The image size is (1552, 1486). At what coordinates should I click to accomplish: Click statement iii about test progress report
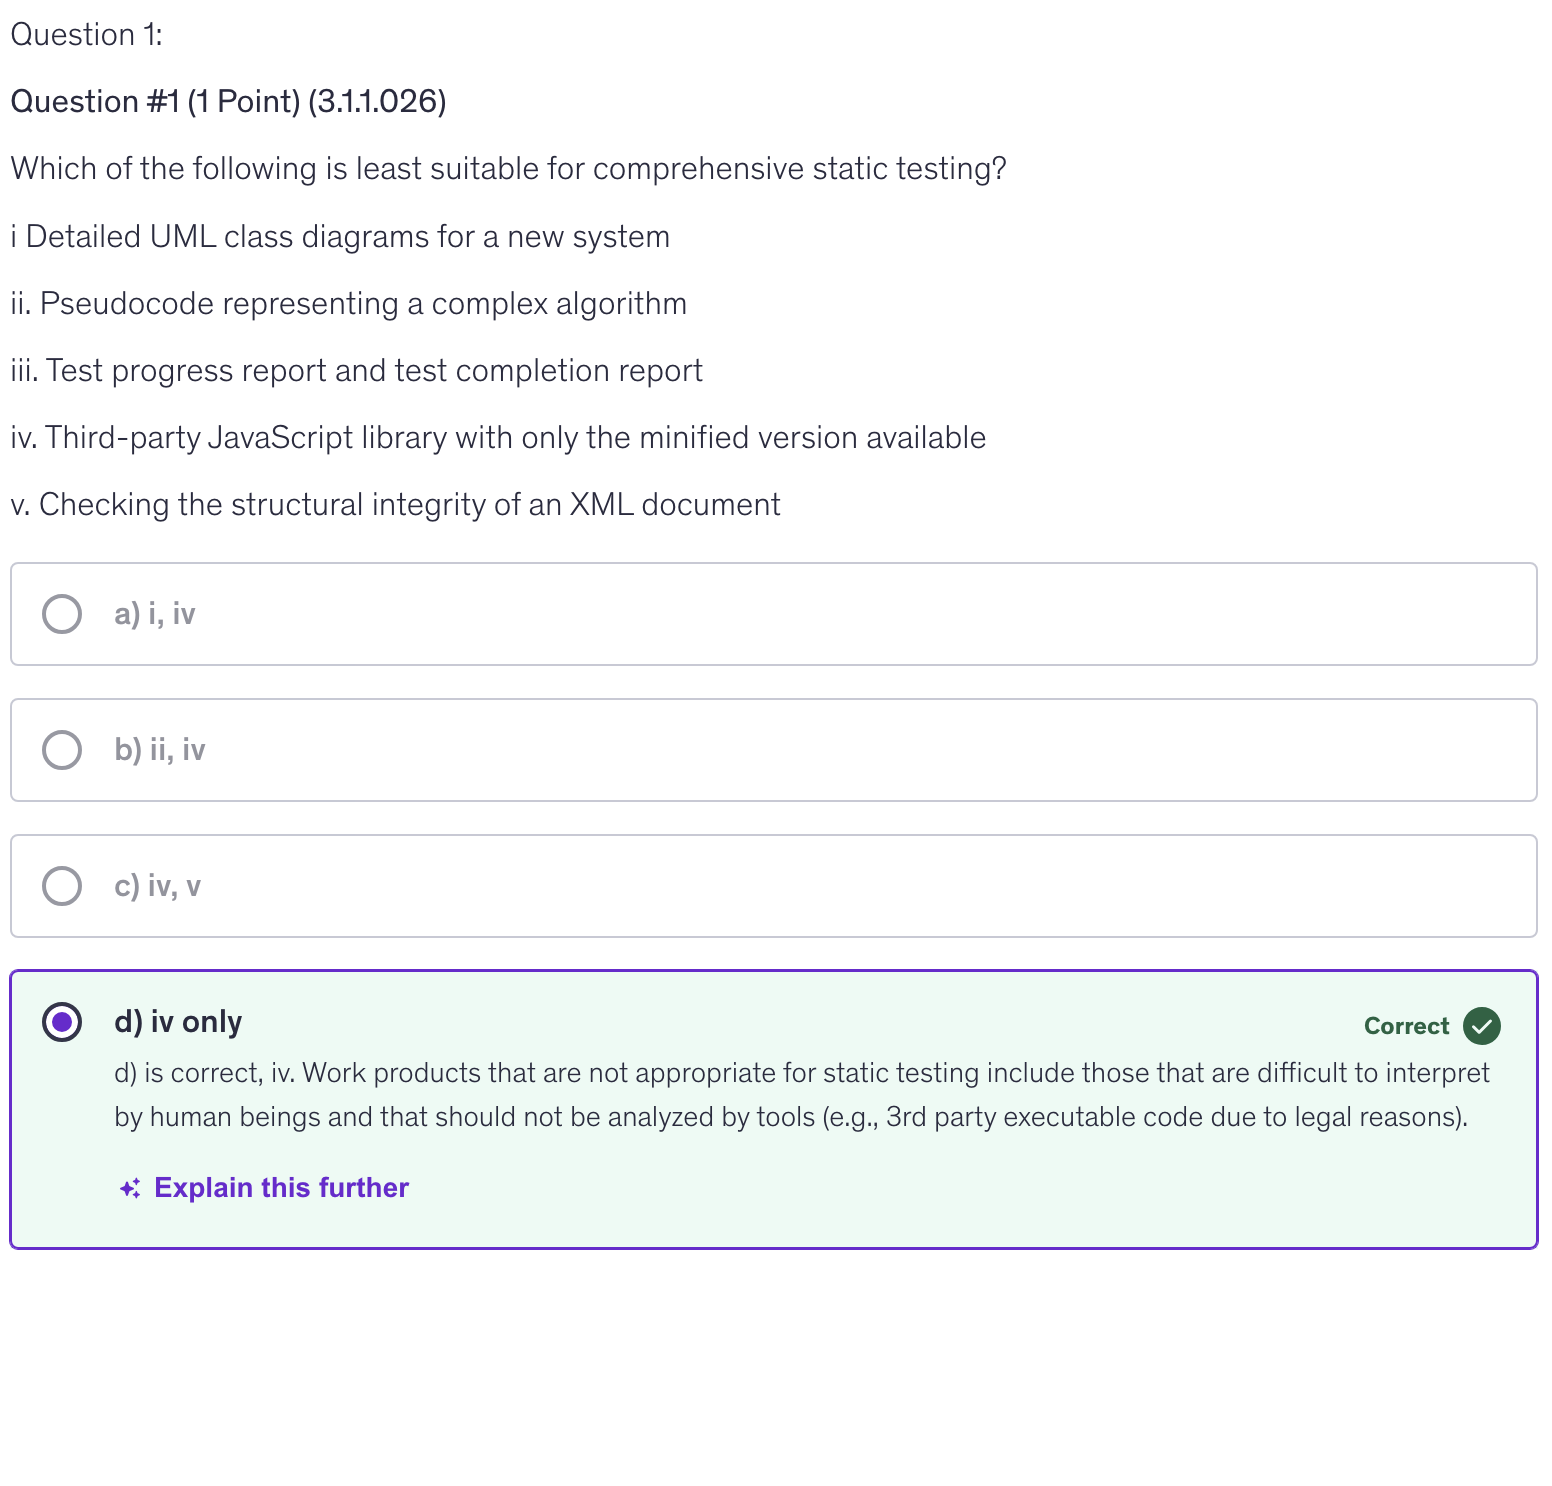pos(356,371)
